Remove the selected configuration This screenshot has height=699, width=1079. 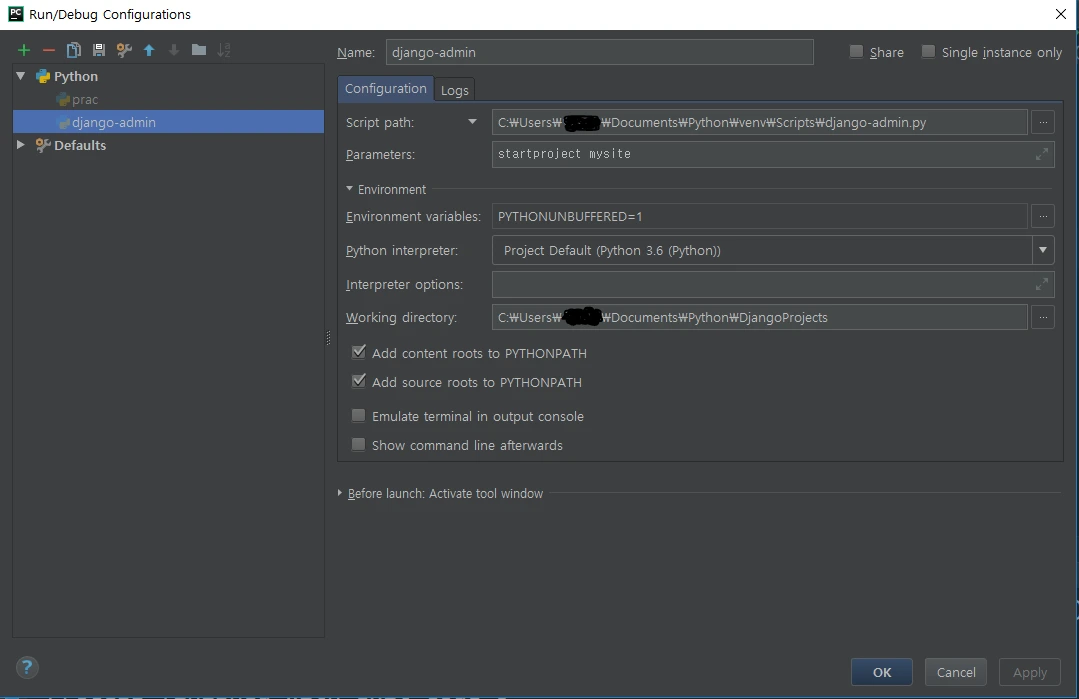pos(49,50)
